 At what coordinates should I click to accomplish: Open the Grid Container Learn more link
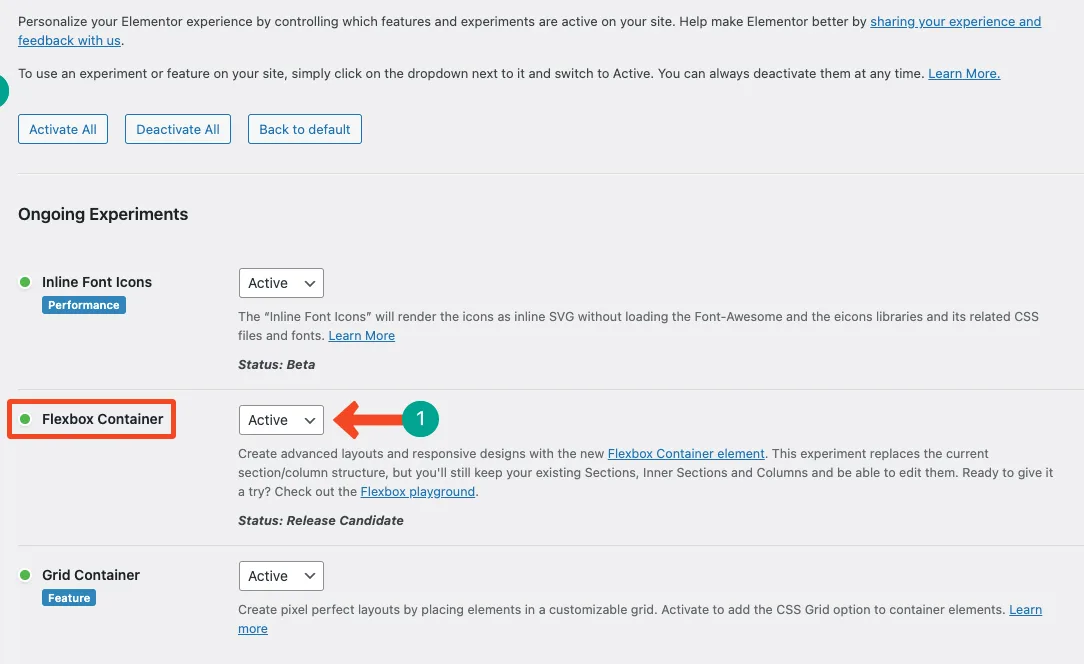1025,610
